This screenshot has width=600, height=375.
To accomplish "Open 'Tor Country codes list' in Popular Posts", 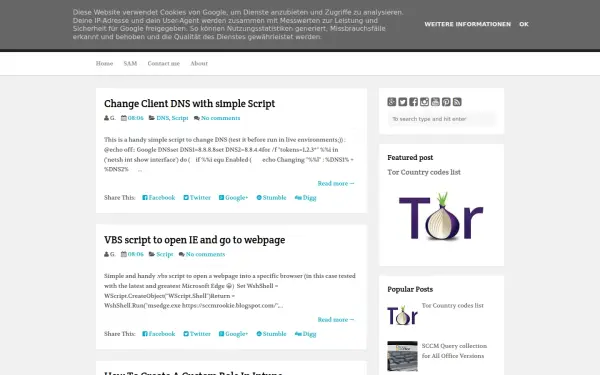I will pyautogui.click(x=453, y=306).
